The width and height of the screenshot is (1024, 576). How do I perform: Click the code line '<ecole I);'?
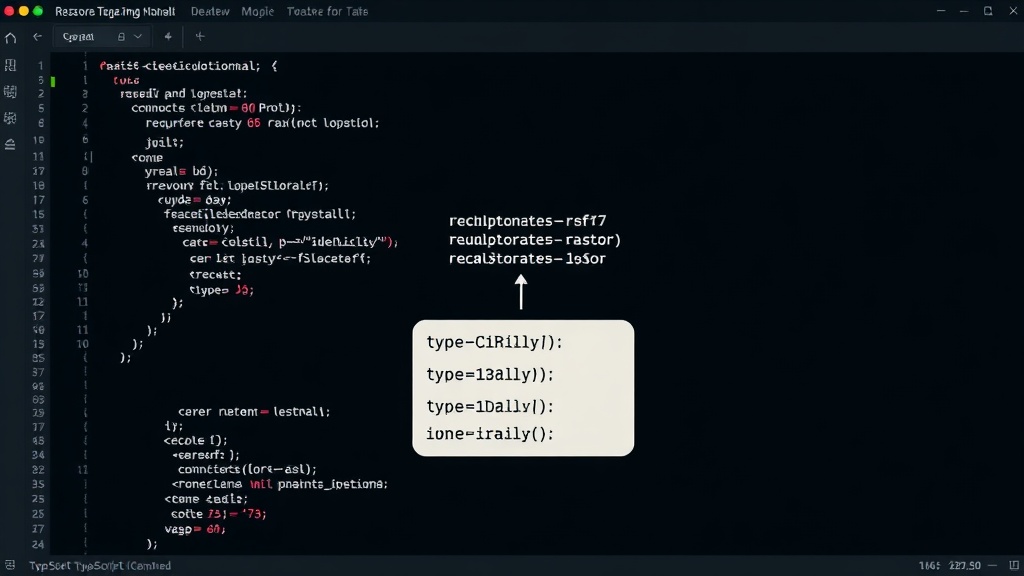pyautogui.click(x=196, y=440)
